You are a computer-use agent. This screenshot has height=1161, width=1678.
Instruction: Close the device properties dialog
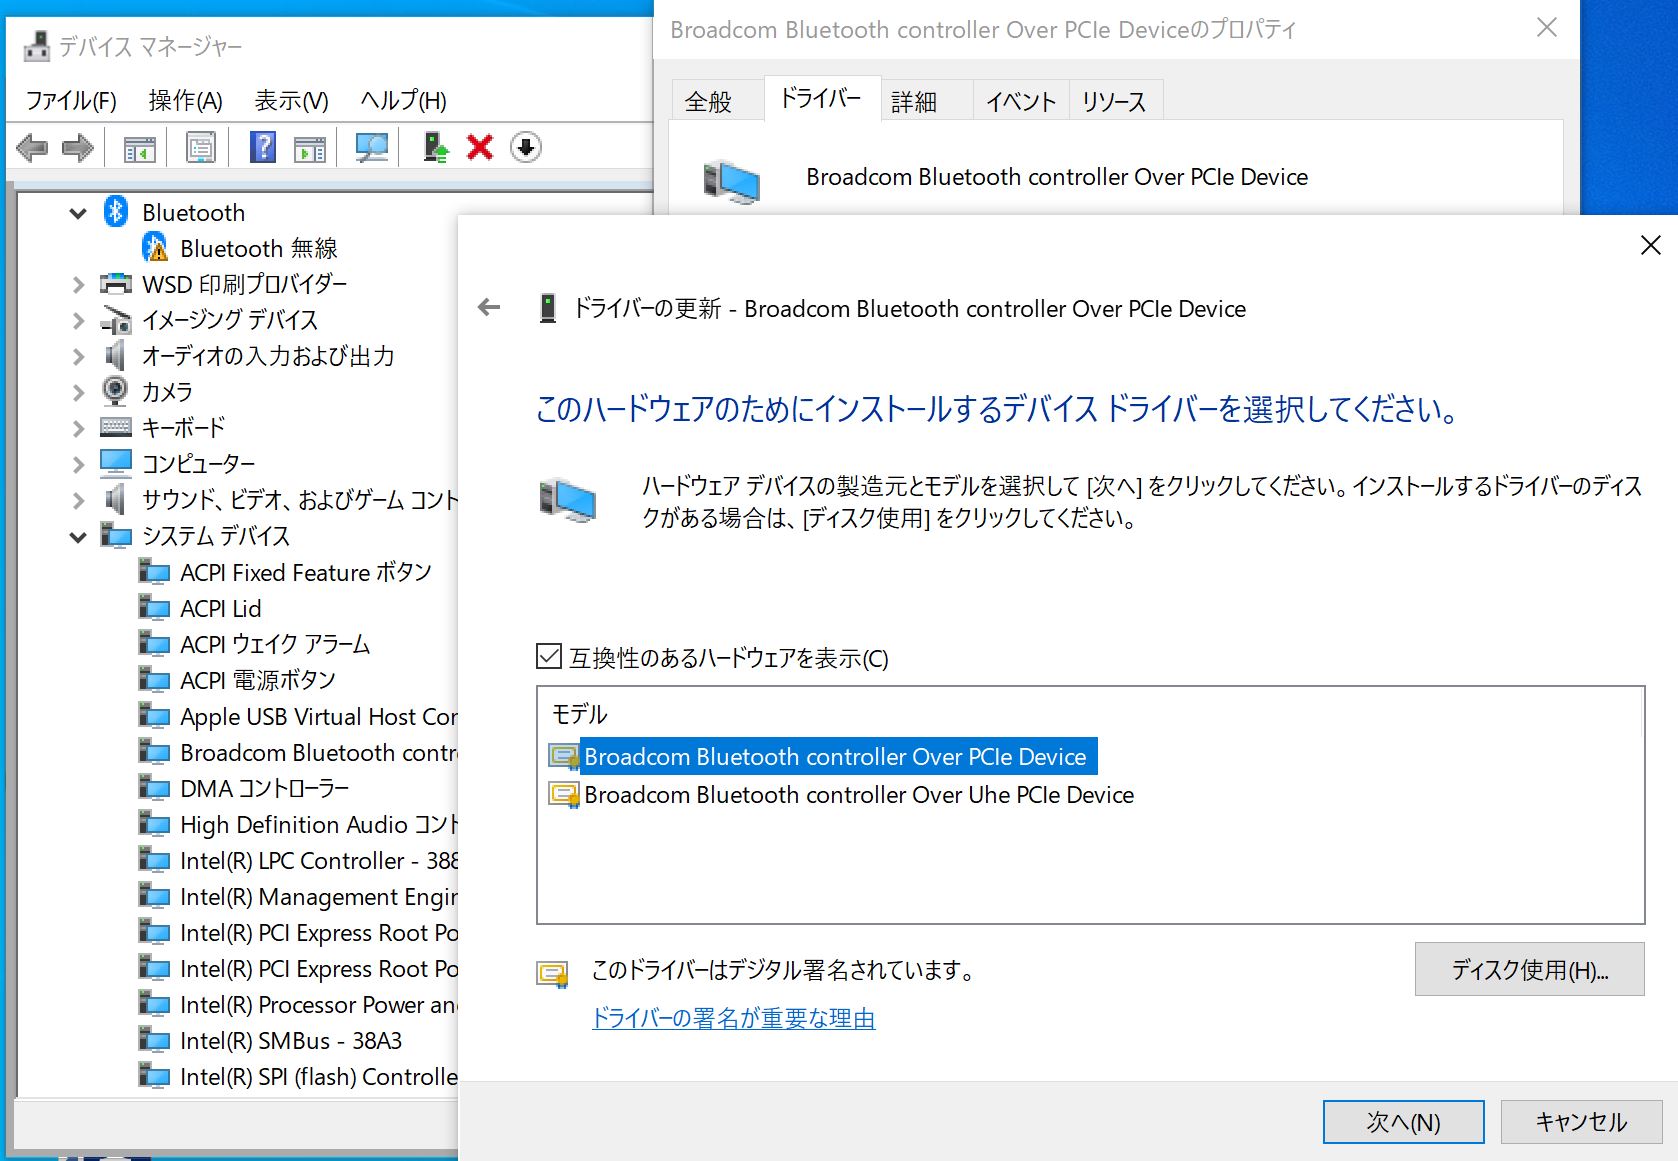tap(1547, 28)
